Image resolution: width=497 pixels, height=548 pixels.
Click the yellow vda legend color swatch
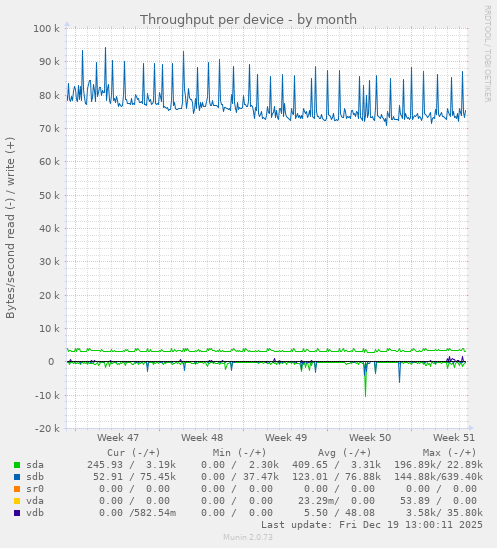17,501
